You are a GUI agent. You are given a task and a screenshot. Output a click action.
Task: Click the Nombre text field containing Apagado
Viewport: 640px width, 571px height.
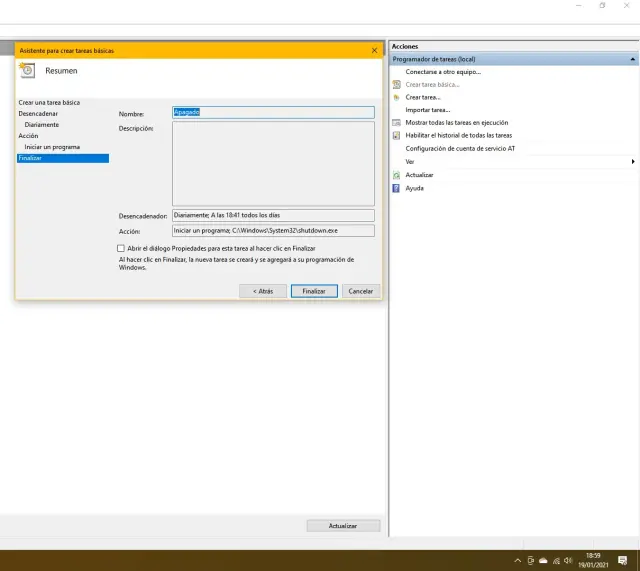[273, 112]
